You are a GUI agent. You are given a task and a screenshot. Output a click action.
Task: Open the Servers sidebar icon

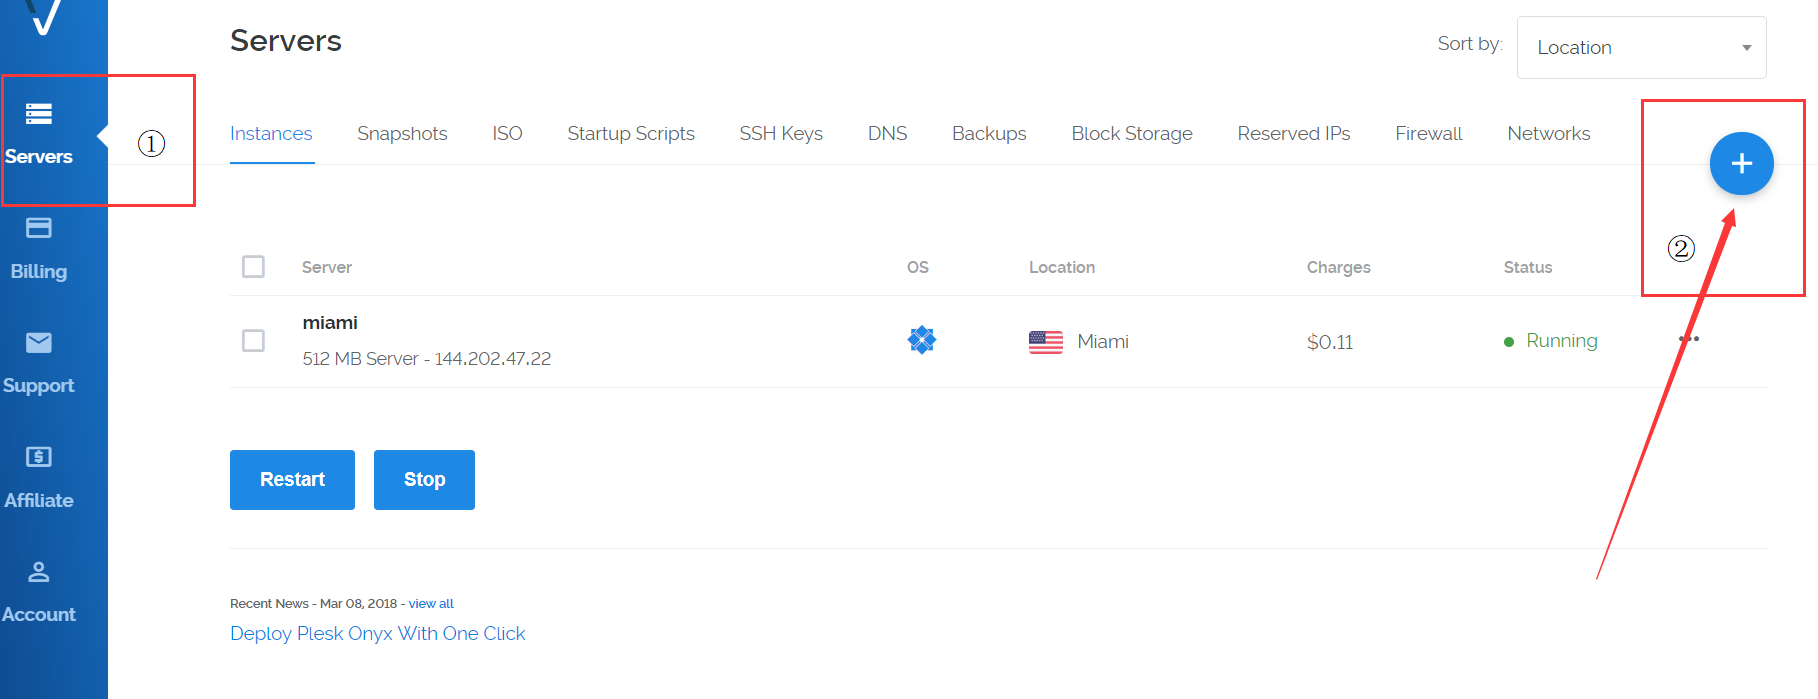click(x=39, y=114)
